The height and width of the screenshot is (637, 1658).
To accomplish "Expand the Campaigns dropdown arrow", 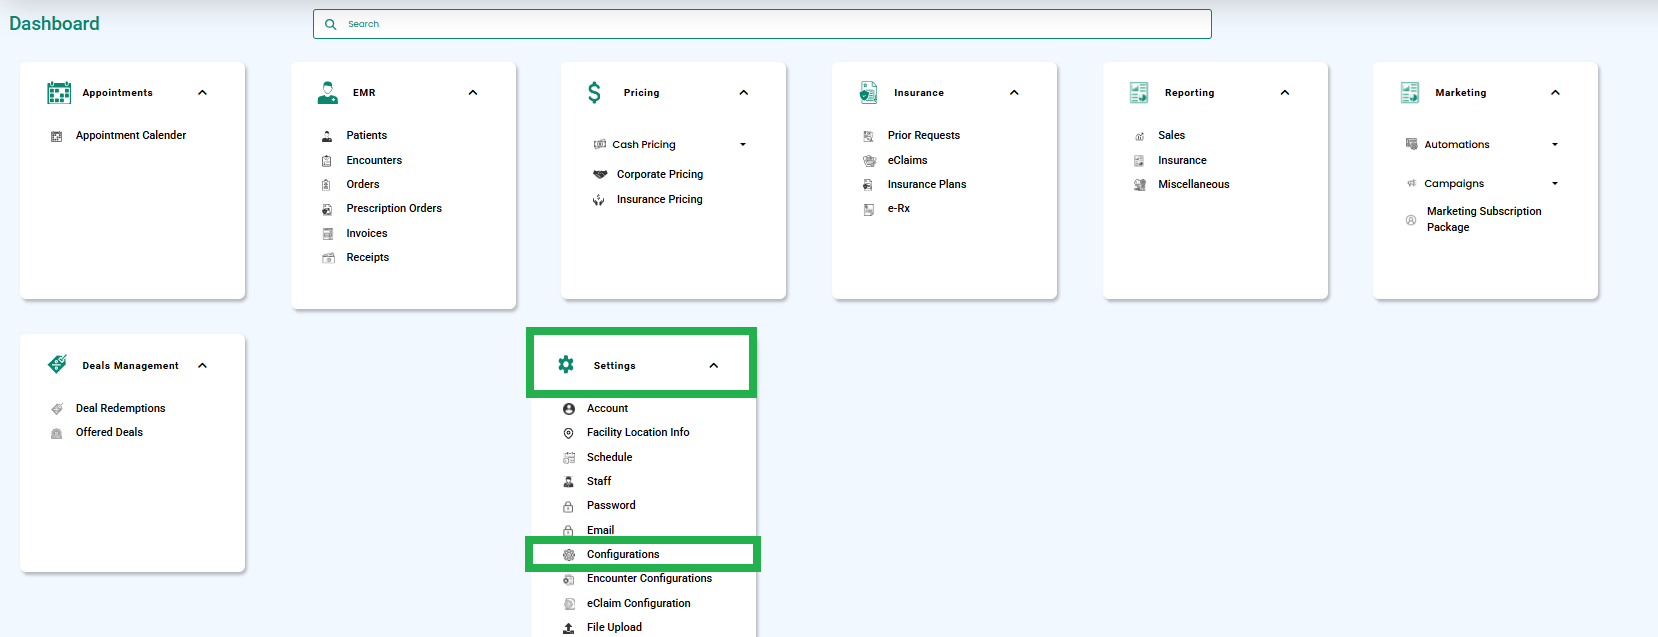I will click(x=1555, y=184).
